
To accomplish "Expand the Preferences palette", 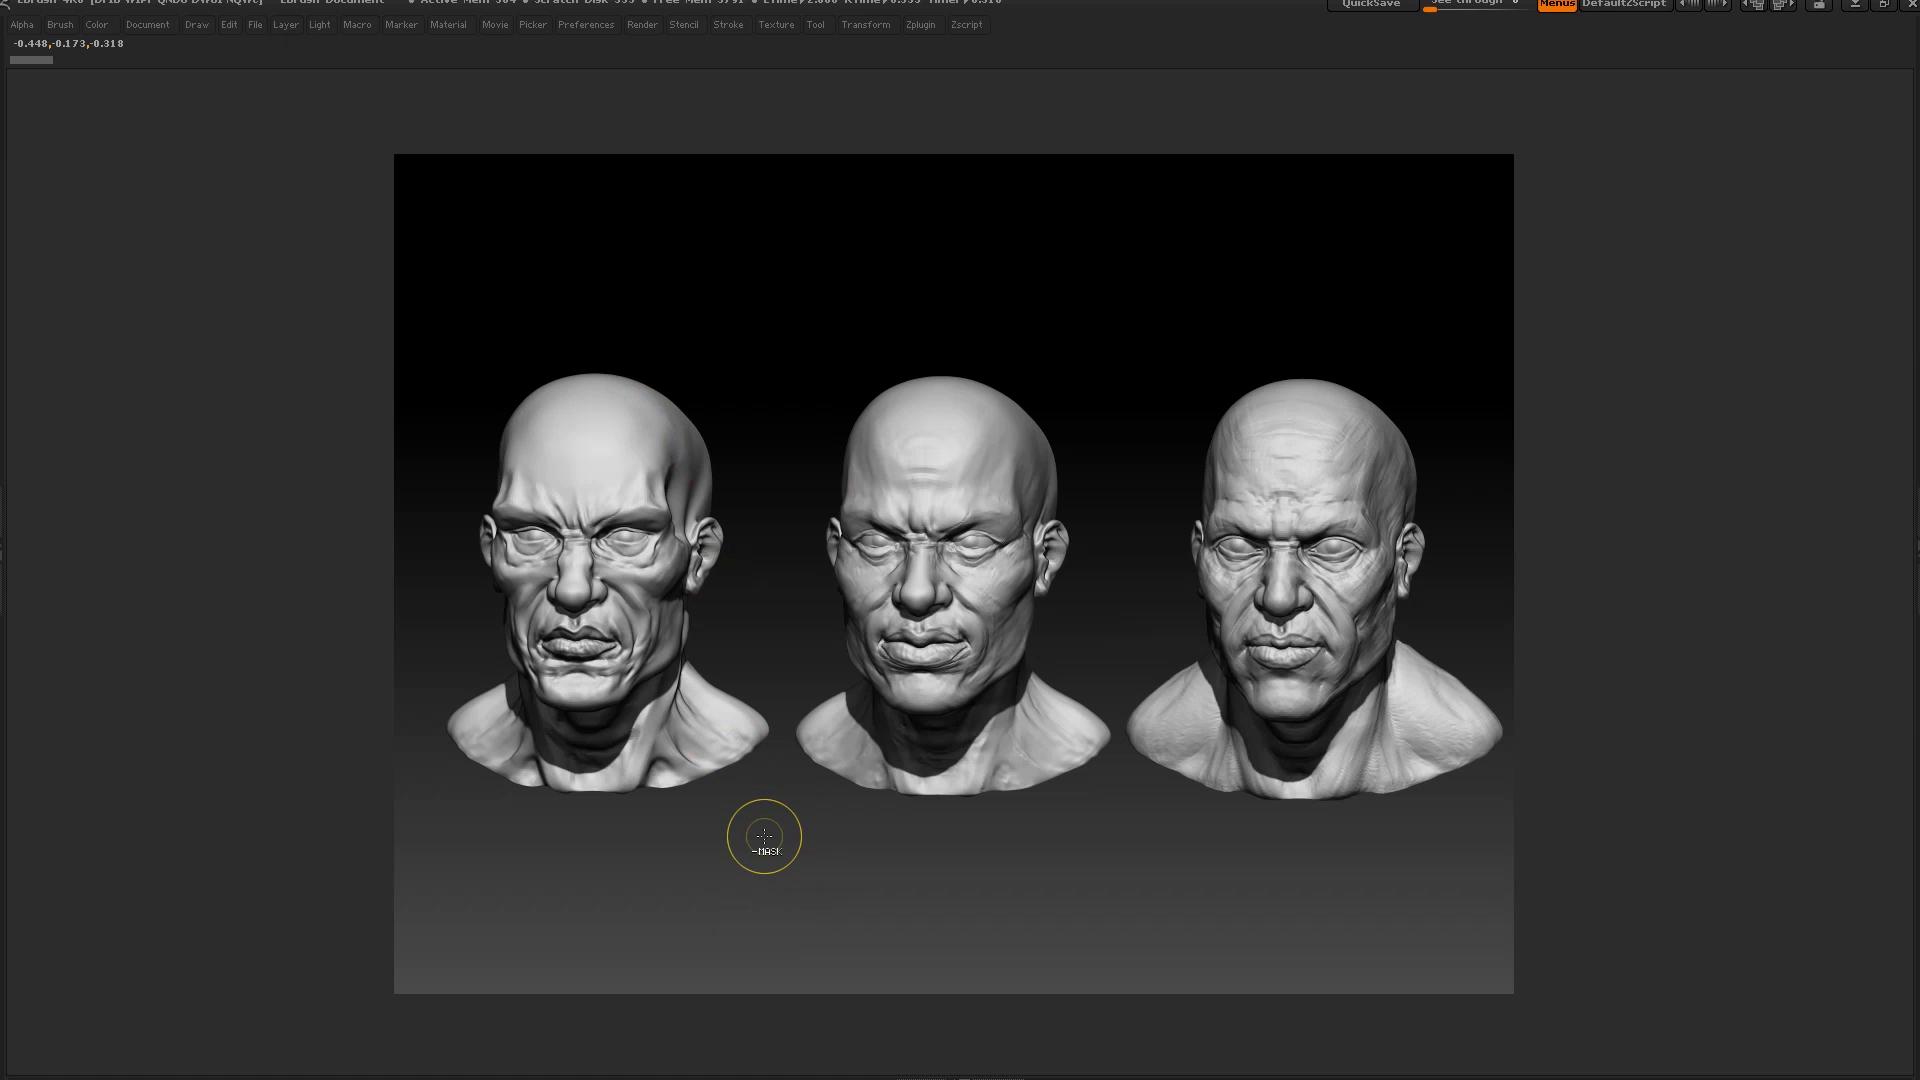I will (586, 25).
